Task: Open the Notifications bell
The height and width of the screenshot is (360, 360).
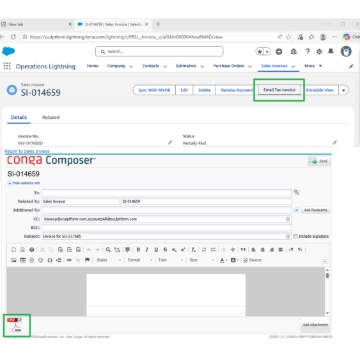Action: click(x=331, y=52)
